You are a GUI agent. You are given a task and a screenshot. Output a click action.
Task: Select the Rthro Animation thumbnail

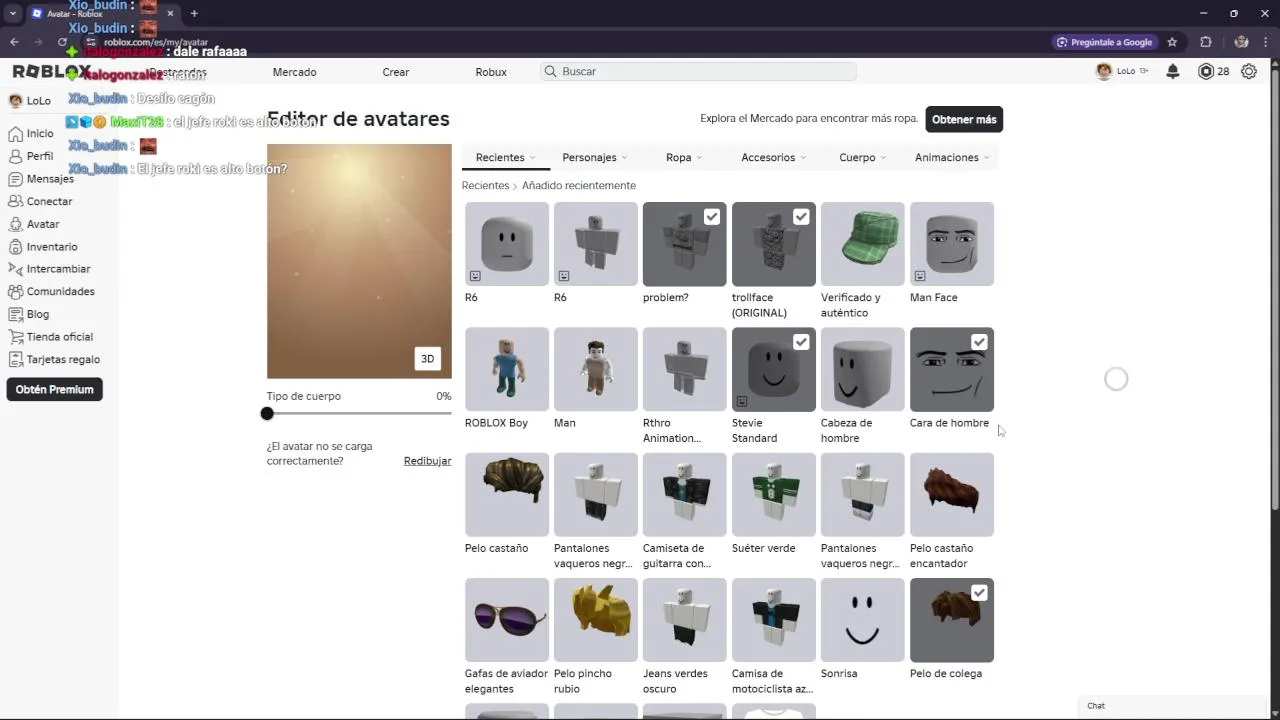684,369
